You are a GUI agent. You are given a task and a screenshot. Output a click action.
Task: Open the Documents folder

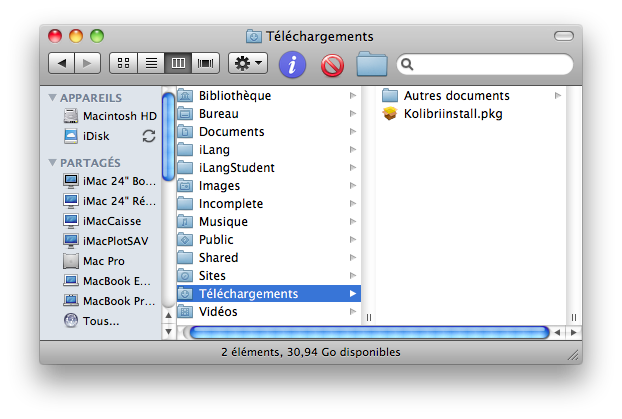pos(269,131)
